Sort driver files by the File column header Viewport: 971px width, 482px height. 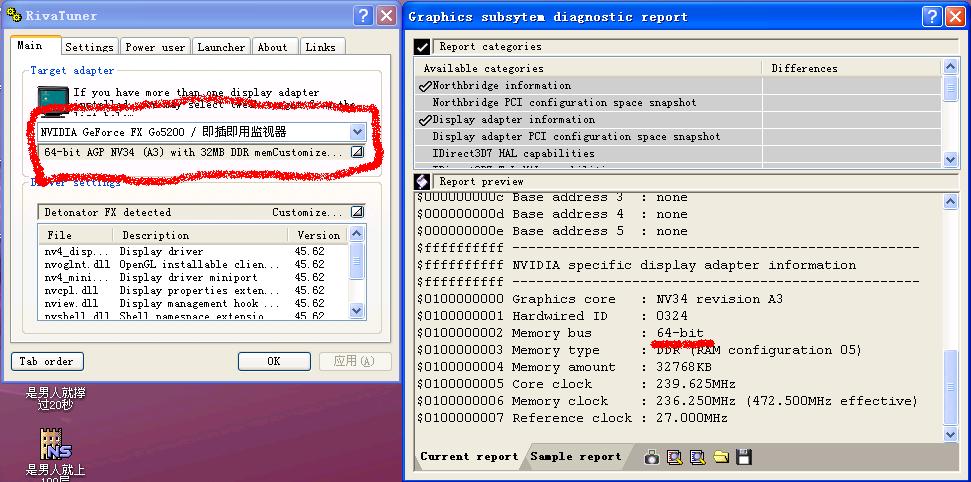coord(76,235)
